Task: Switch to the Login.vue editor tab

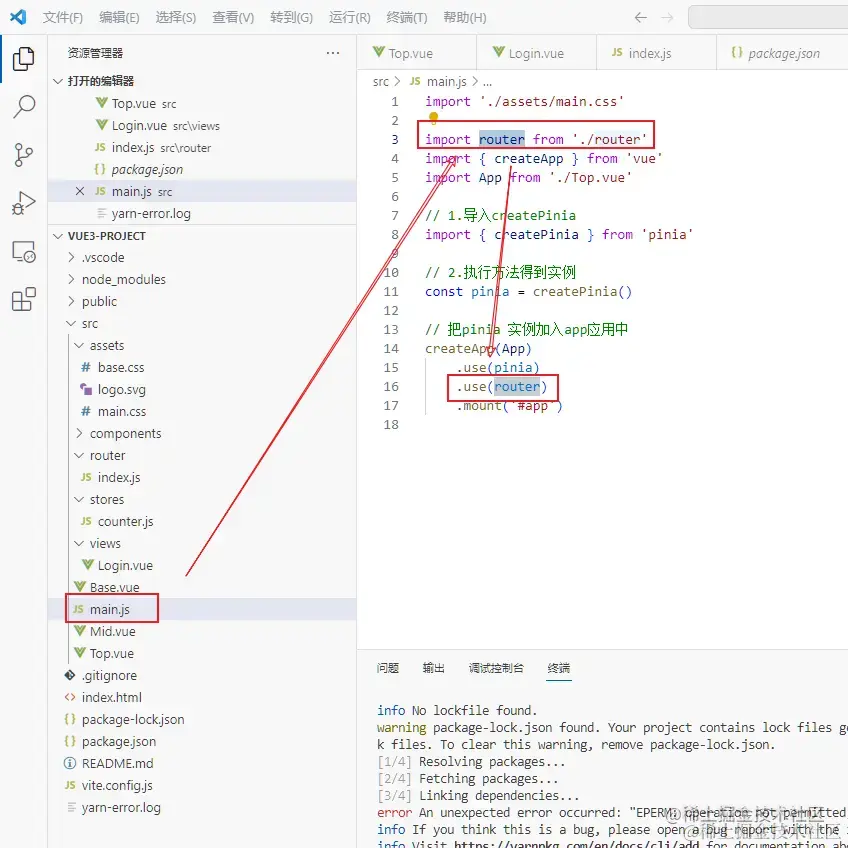Action: click(x=536, y=53)
